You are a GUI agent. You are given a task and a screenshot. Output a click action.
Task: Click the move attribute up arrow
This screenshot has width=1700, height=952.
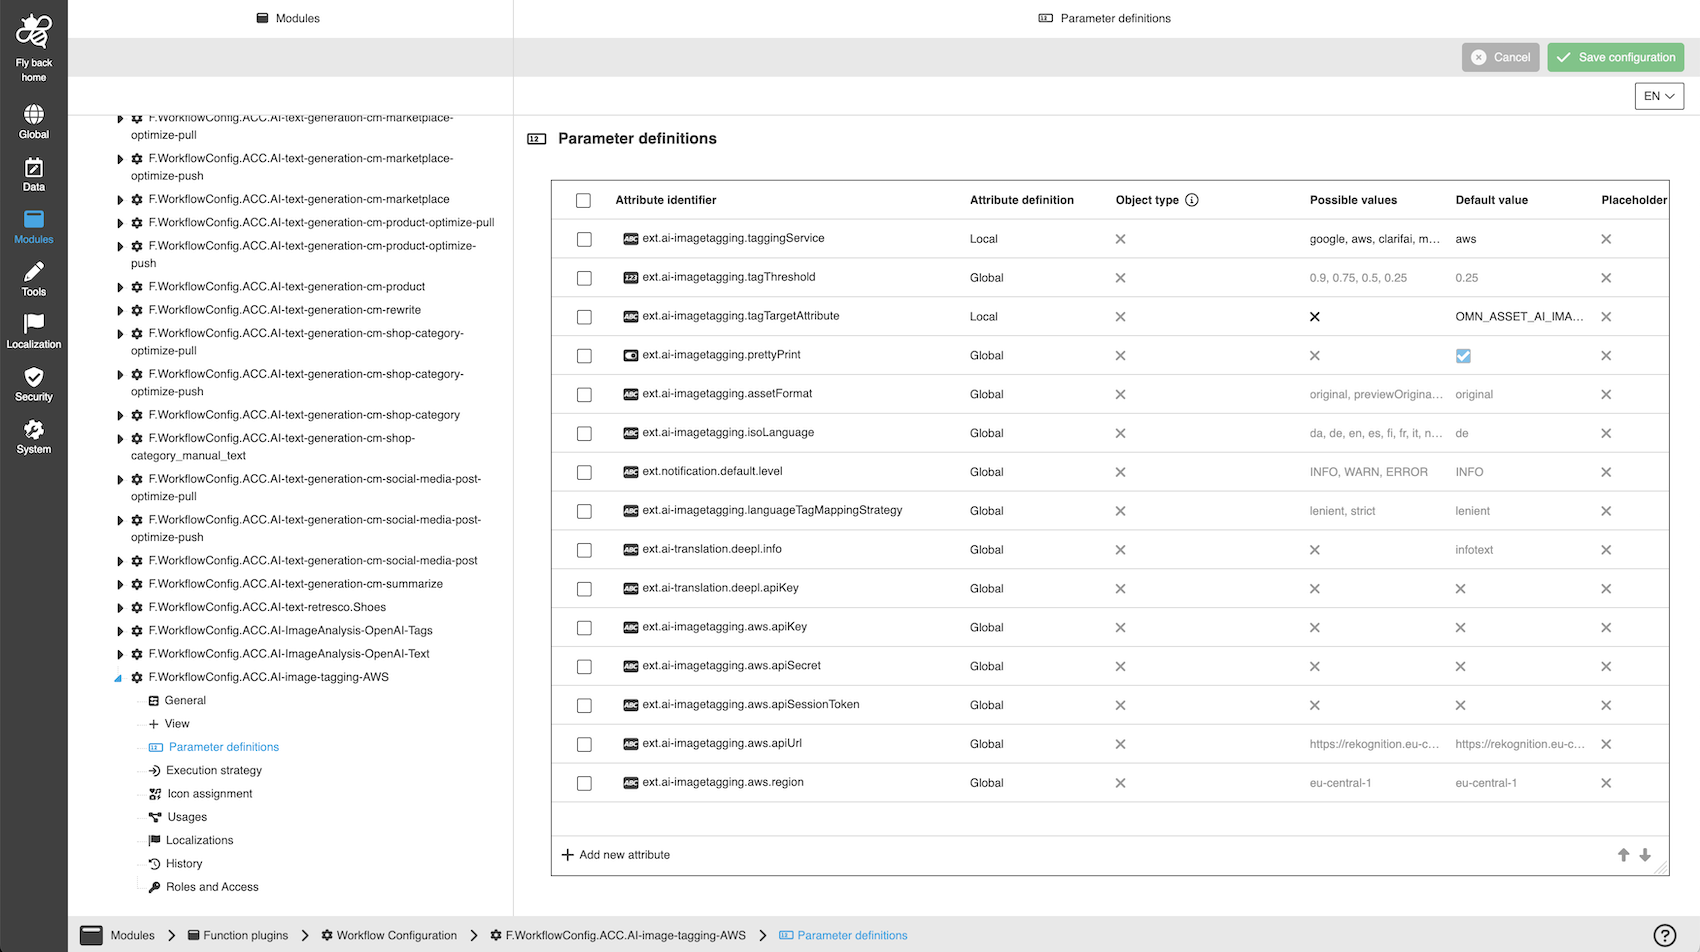pyautogui.click(x=1622, y=855)
